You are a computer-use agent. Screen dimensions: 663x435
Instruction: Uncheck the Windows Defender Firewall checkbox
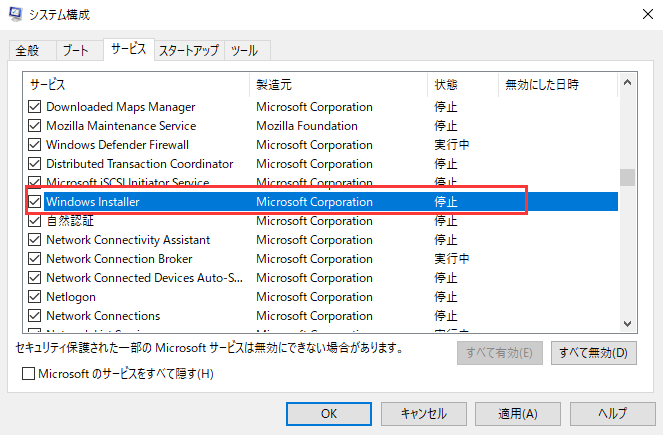(35, 145)
